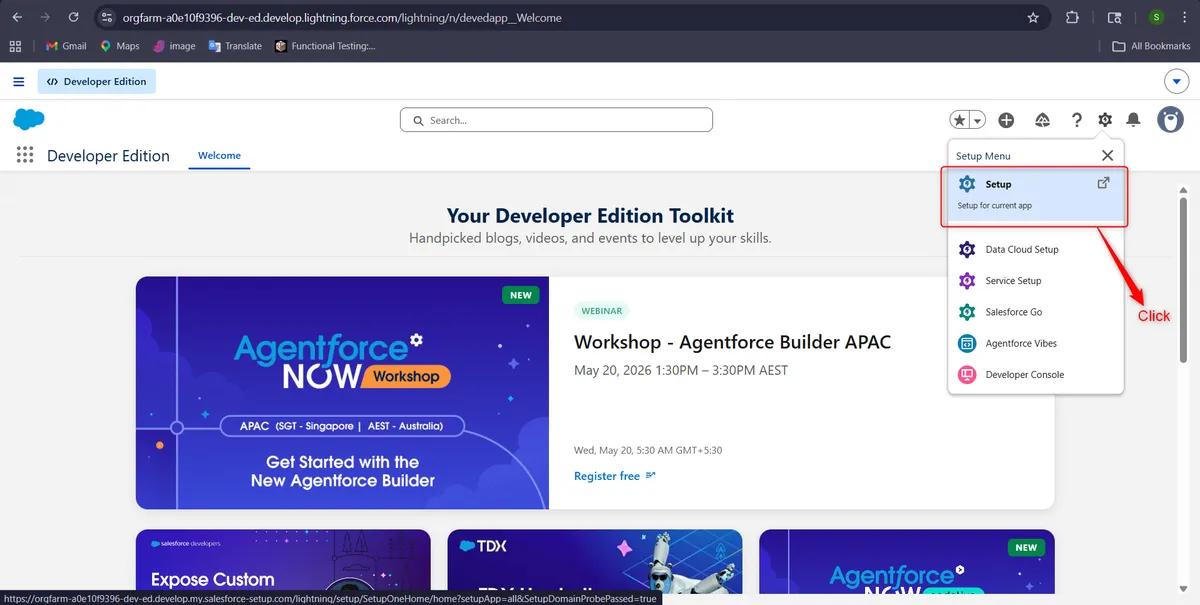Screen dimensions: 1200x605
Task: Click the Your Developer Edition Toolkit heading
Action: (590, 215)
